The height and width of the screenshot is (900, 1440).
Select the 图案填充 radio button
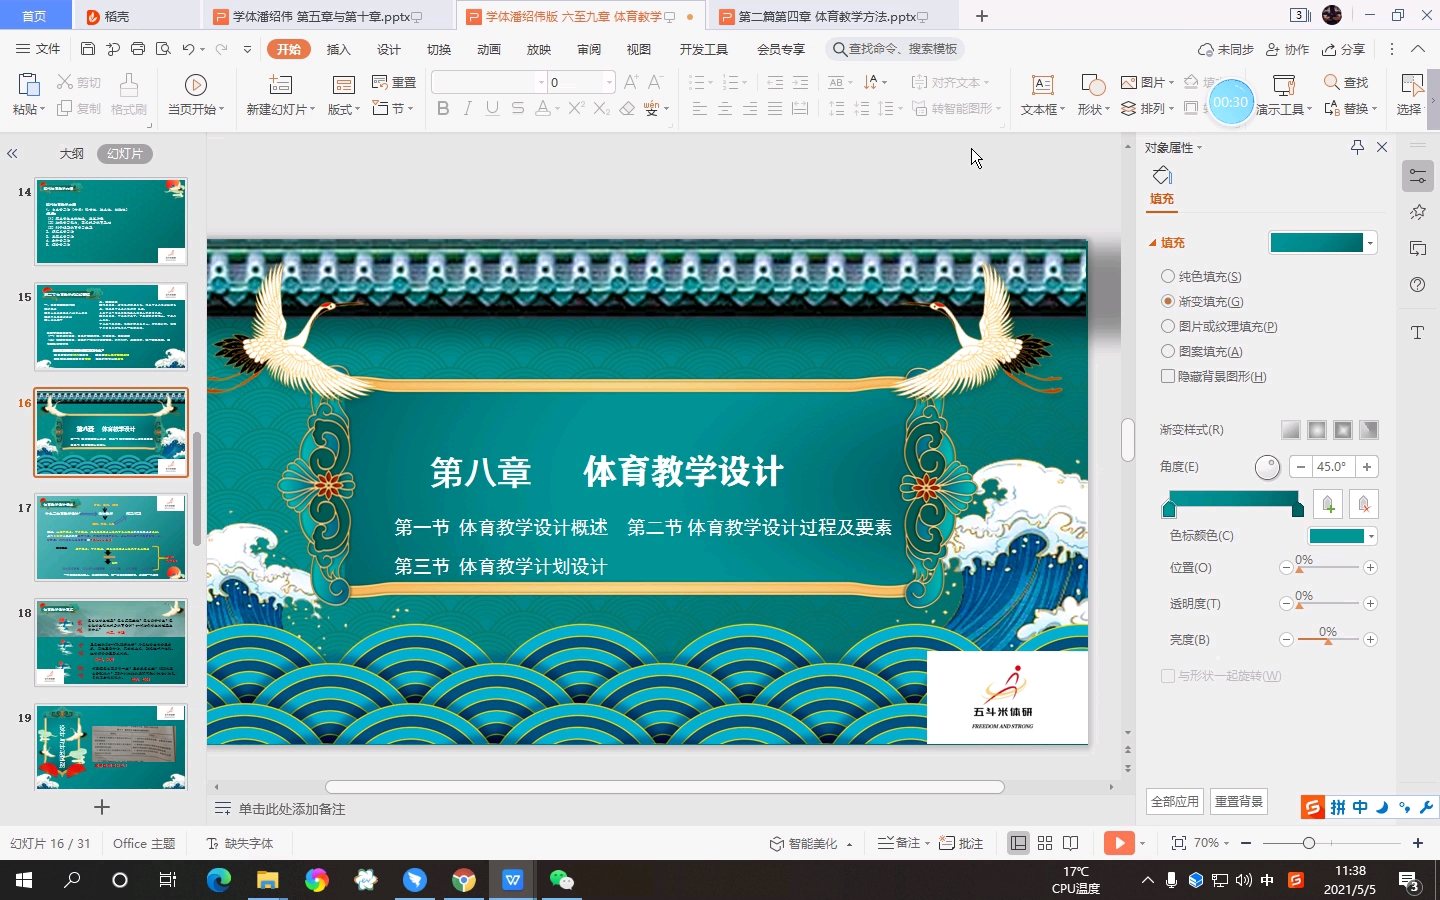coord(1167,351)
